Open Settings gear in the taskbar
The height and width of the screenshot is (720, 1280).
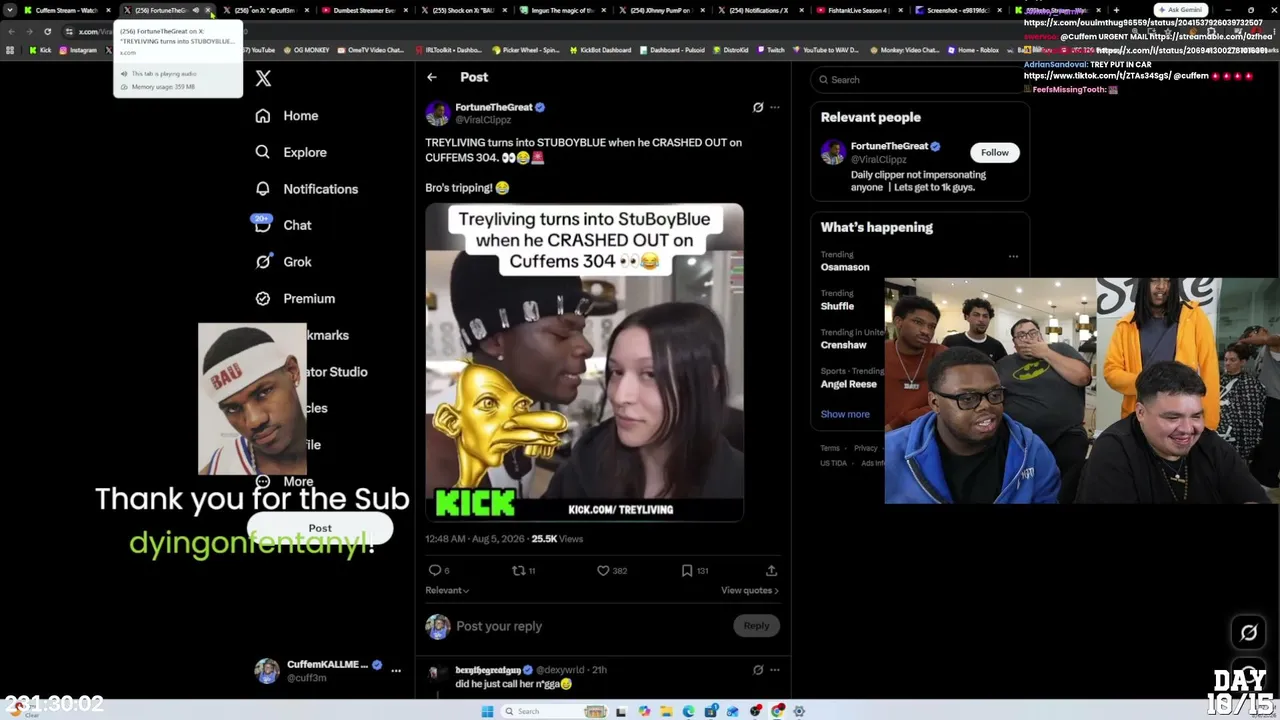[799, 711]
